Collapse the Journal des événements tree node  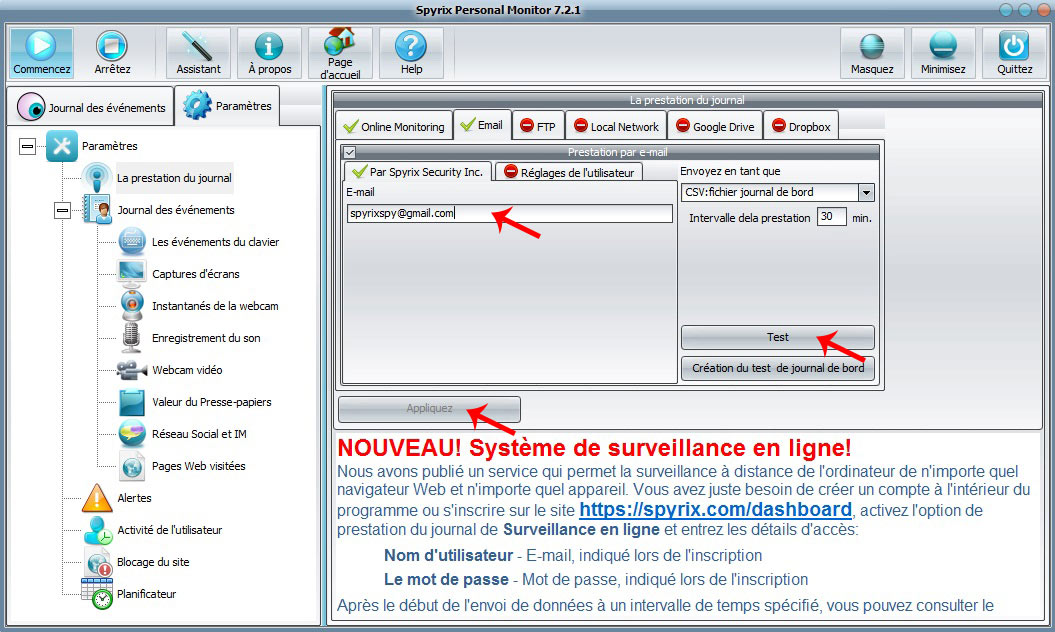62,211
